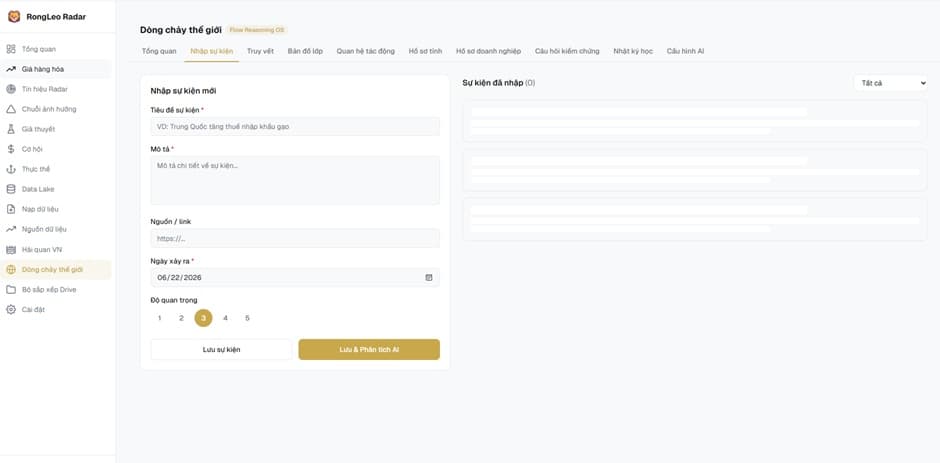Screen dimensions: 940x463
Task: Set importance level to 1
Action: click(x=159, y=318)
